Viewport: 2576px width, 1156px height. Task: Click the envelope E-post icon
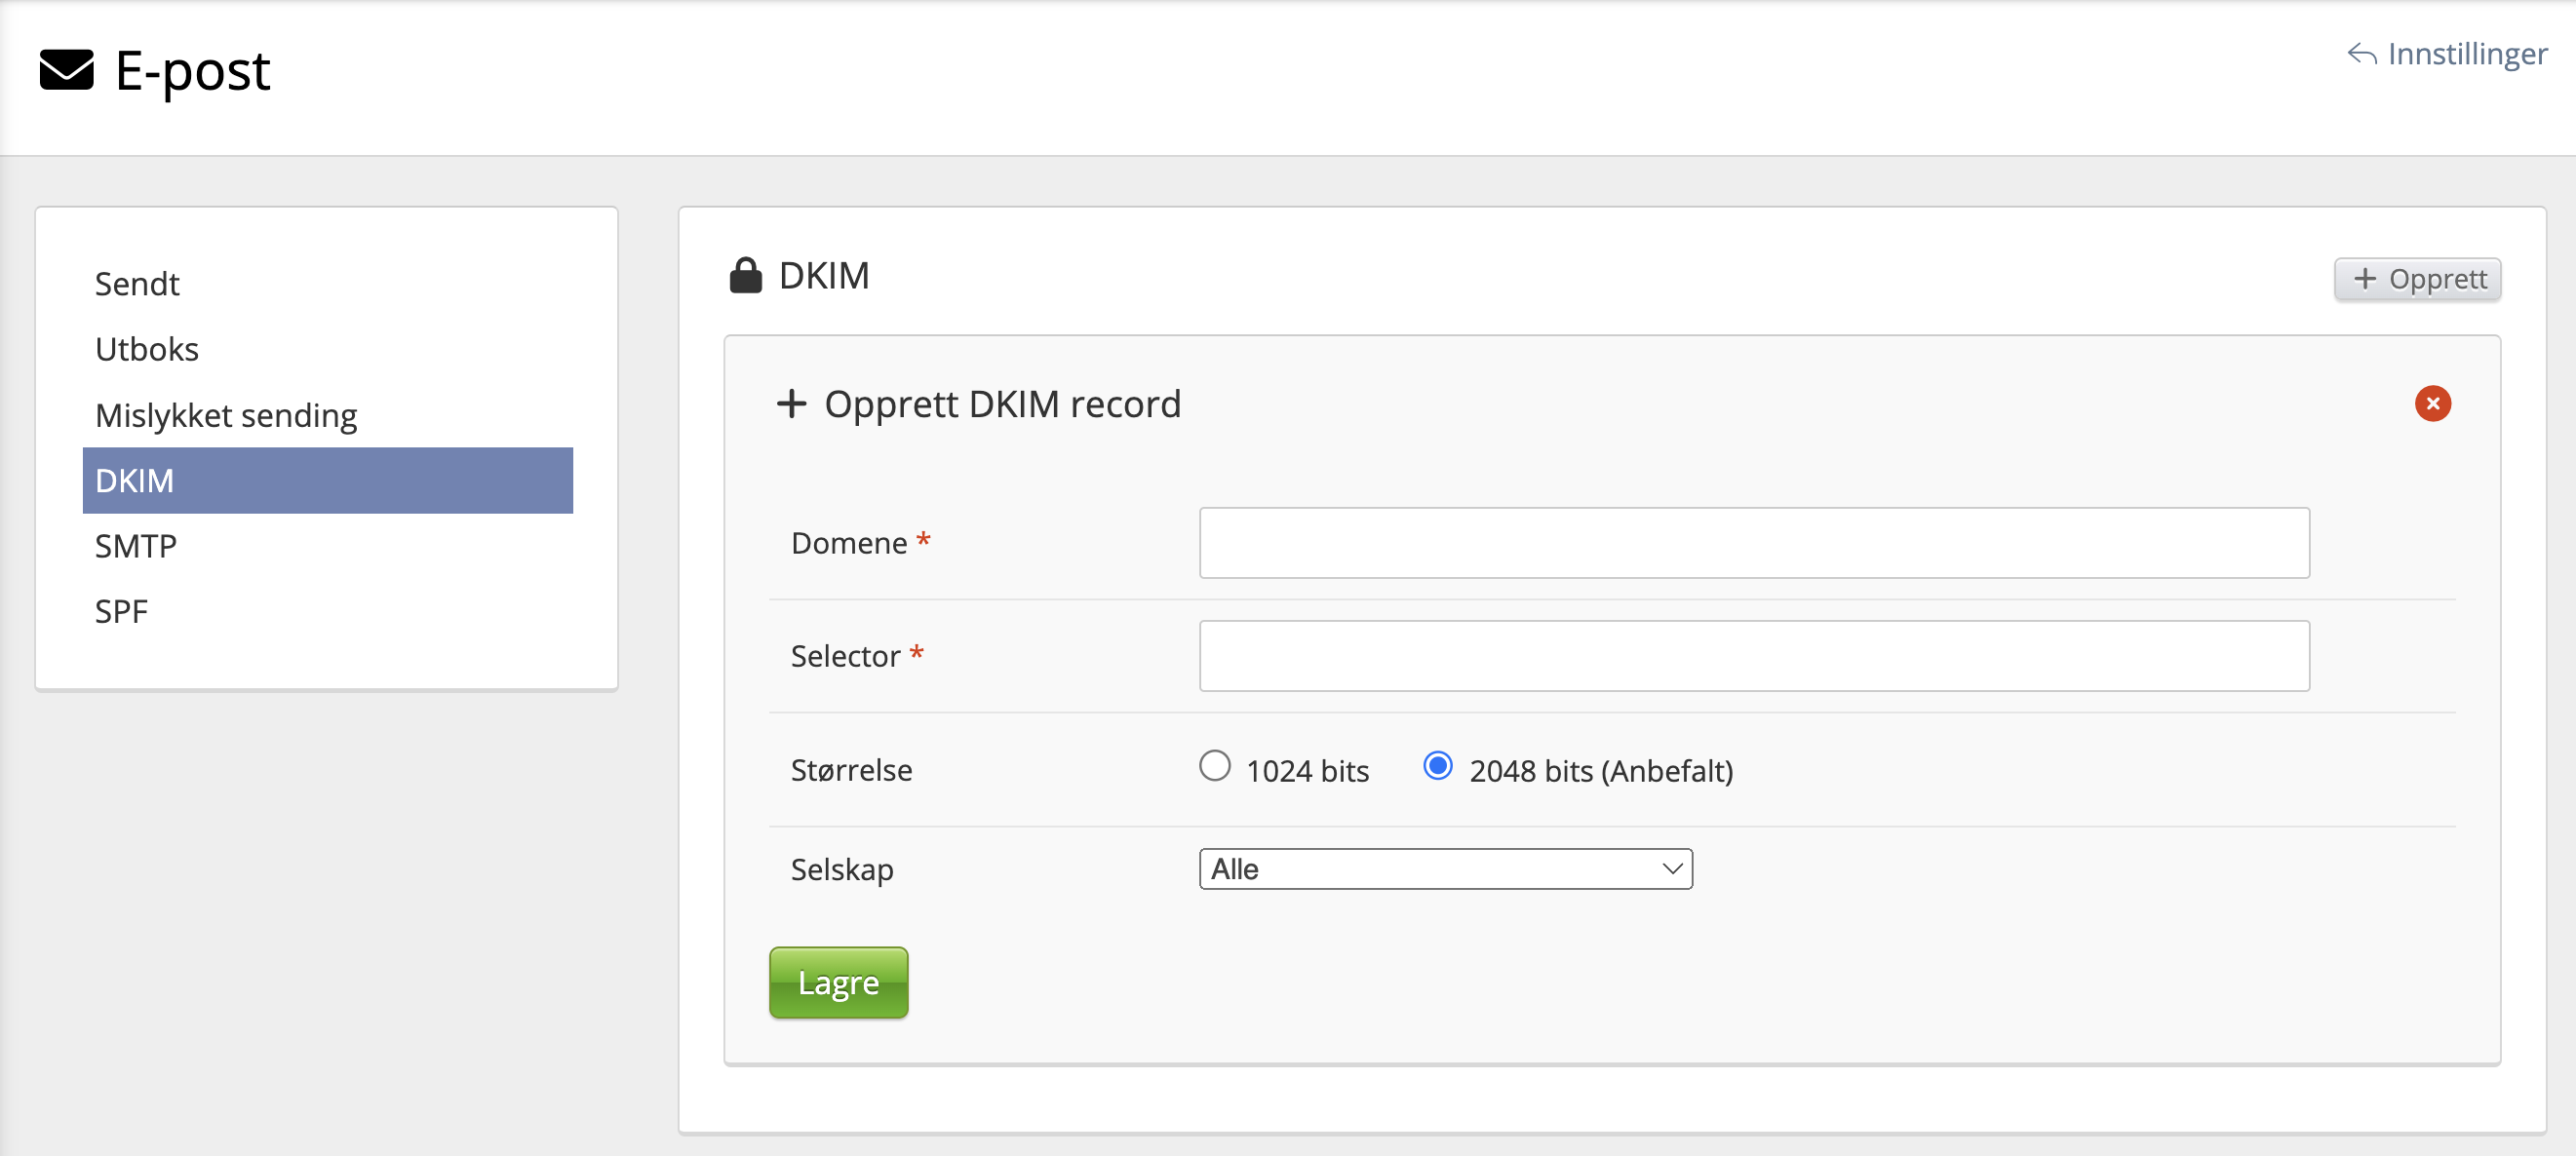pyautogui.click(x=66, y=70)
